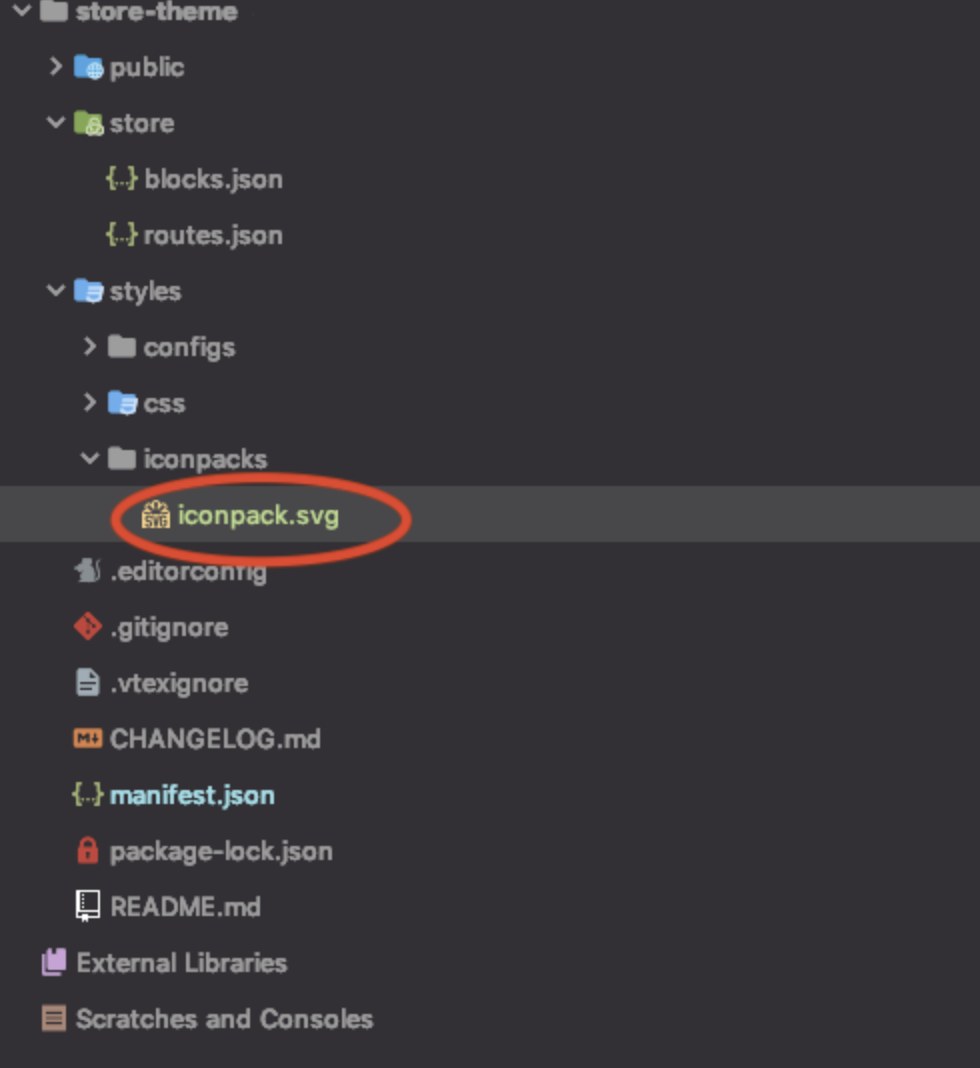Expand the configs folder
The width and height of the screenshot is (980, 1068).
[89, 347]
